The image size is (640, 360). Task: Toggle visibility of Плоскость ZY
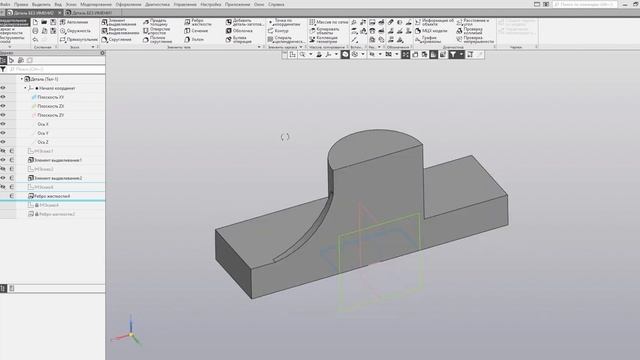pyautogui.click(x=3, y=115)
